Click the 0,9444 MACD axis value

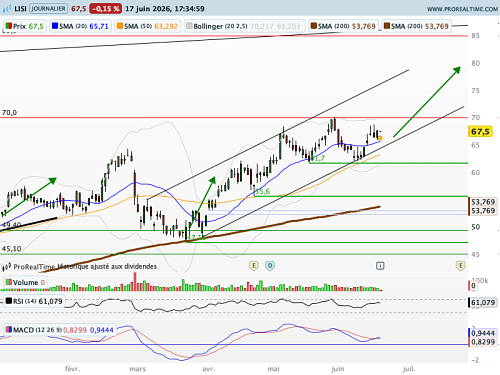tap(483, 333)
